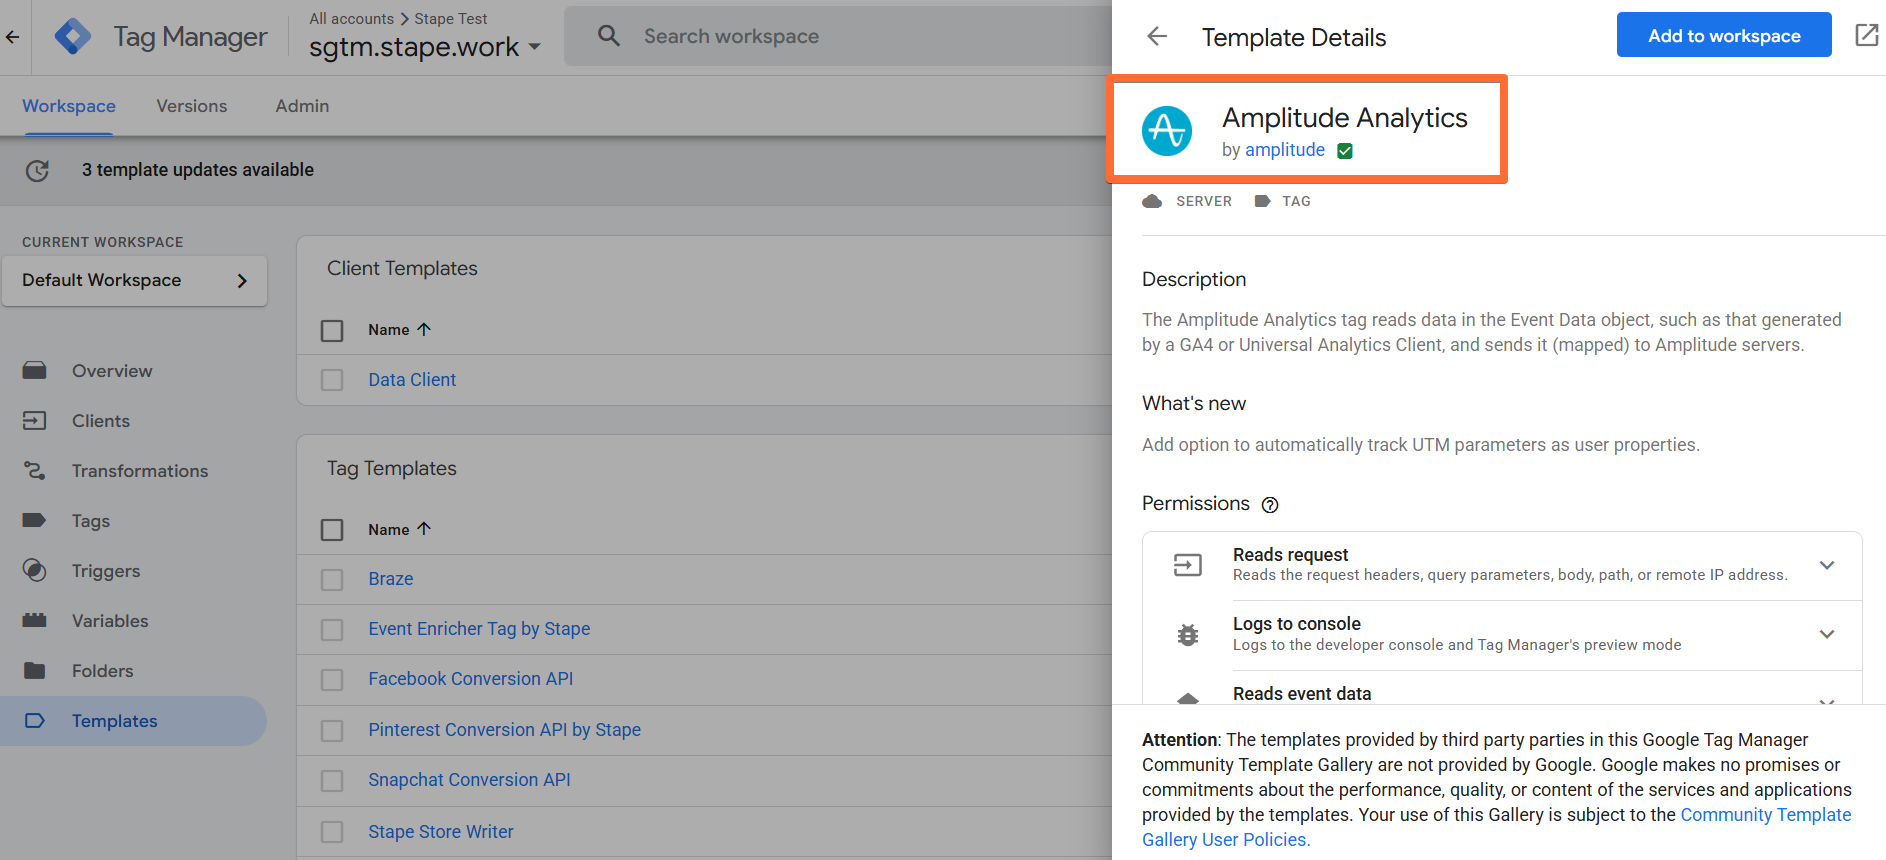This screenshot has height=860, width=1886.
Task: Click the Amplitude Analytics logo
Action: pos(1167,131)
